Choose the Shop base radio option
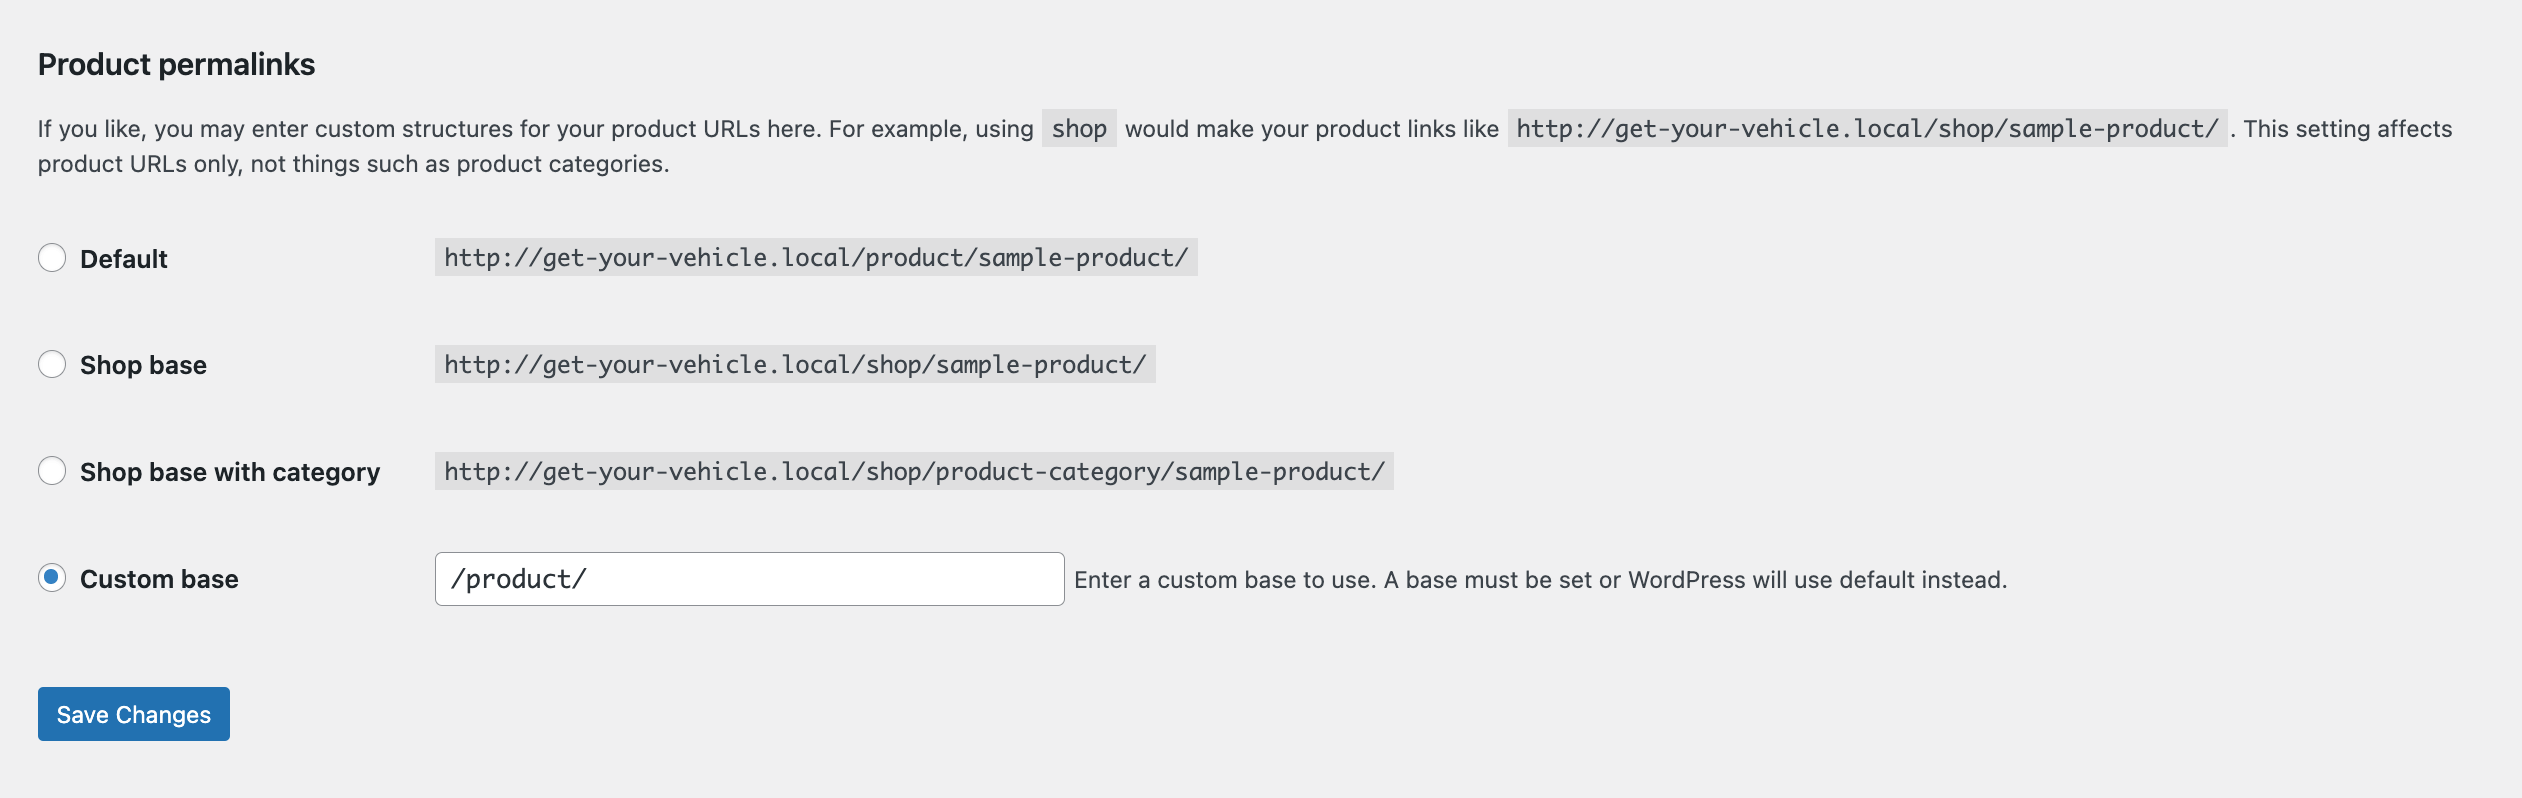The height and width of the screenshot is (798, 2522). coord(52,364)
